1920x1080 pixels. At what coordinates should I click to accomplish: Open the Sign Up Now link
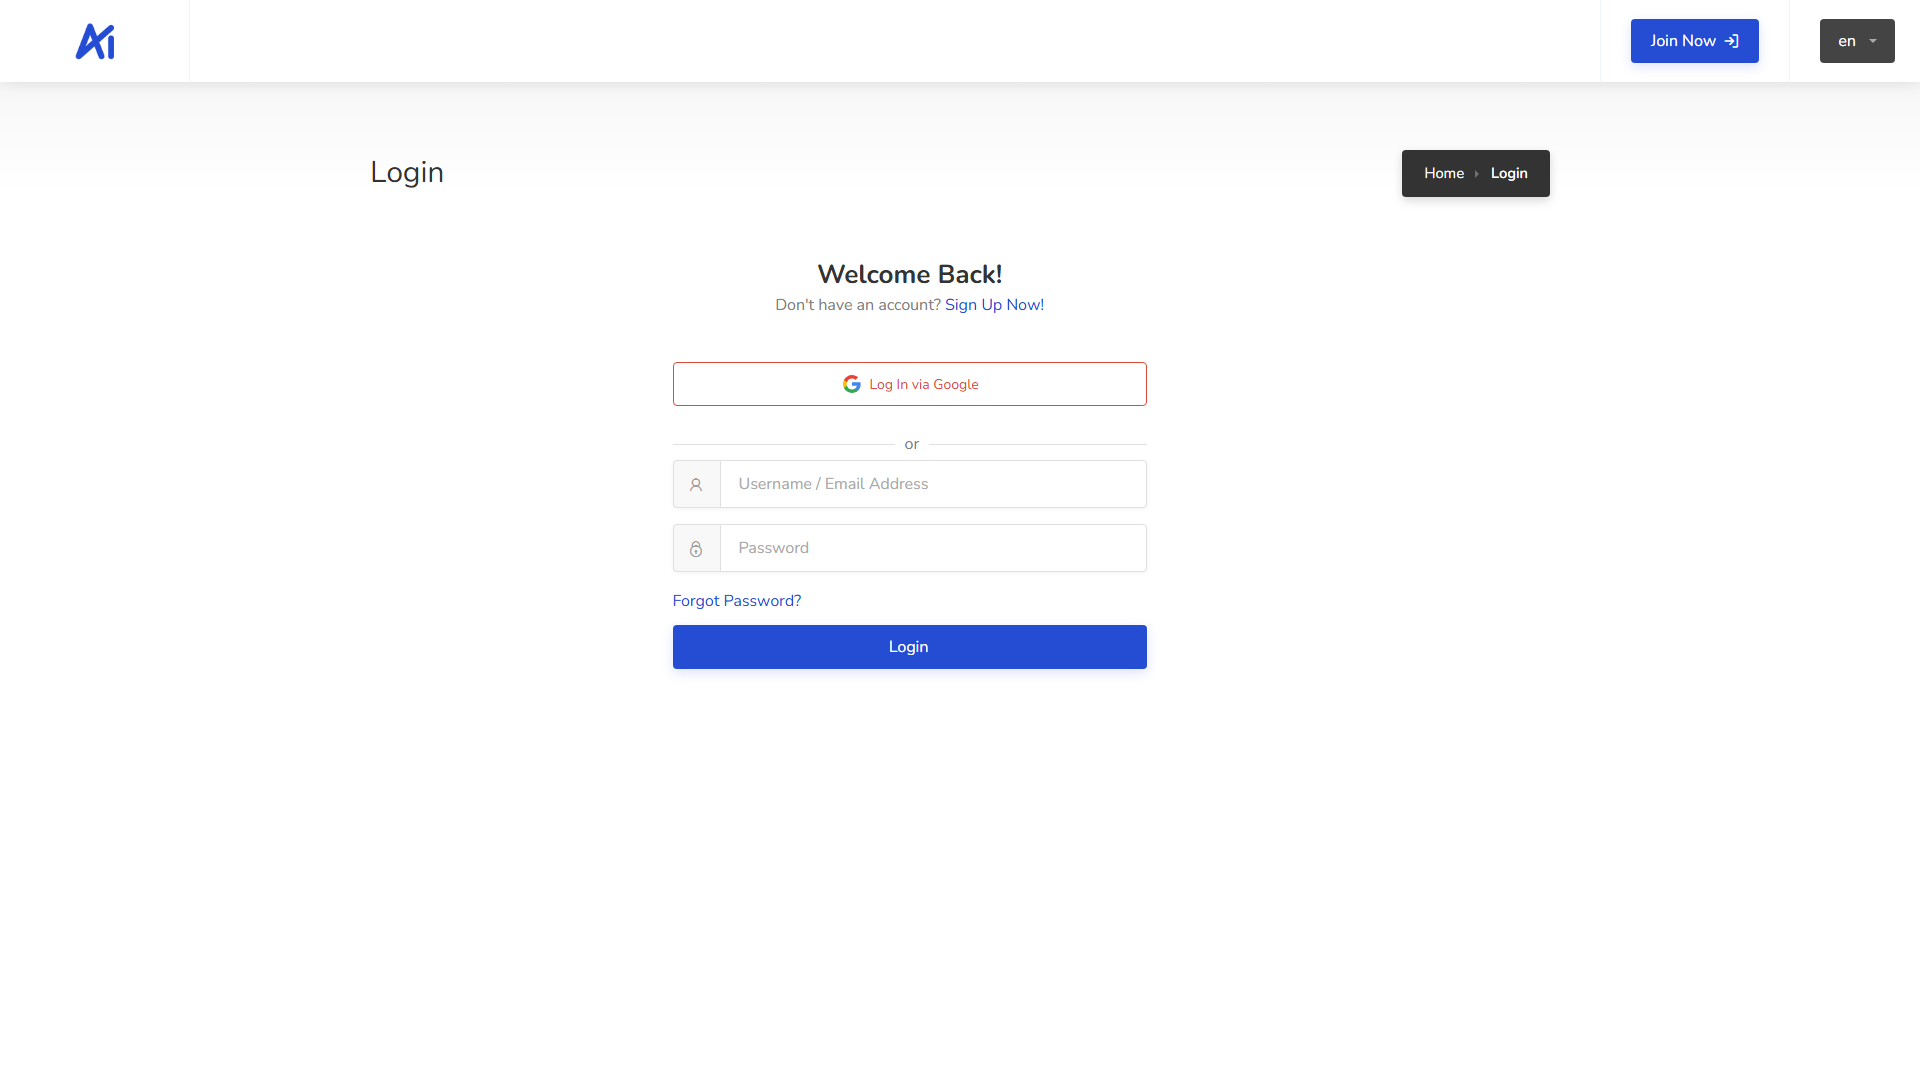click(994, 305)
